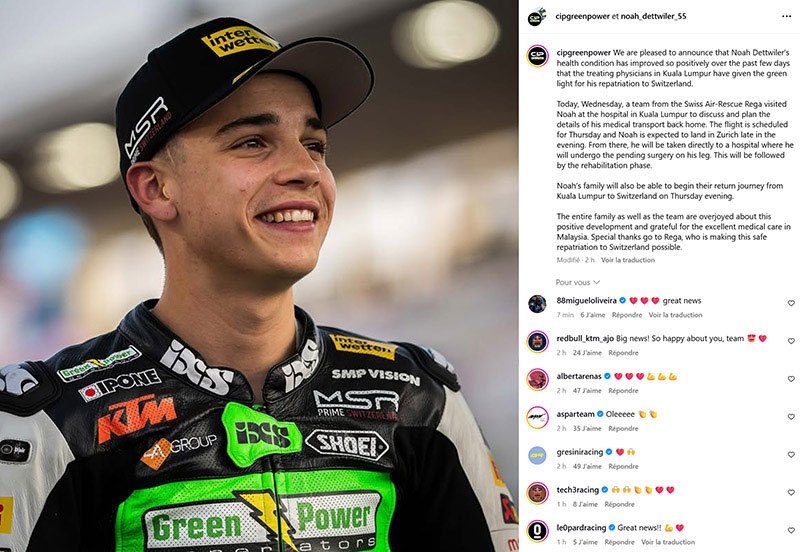Tap heart next to gresiniracing comment
800x552 pixels.
tap(791, 455)
